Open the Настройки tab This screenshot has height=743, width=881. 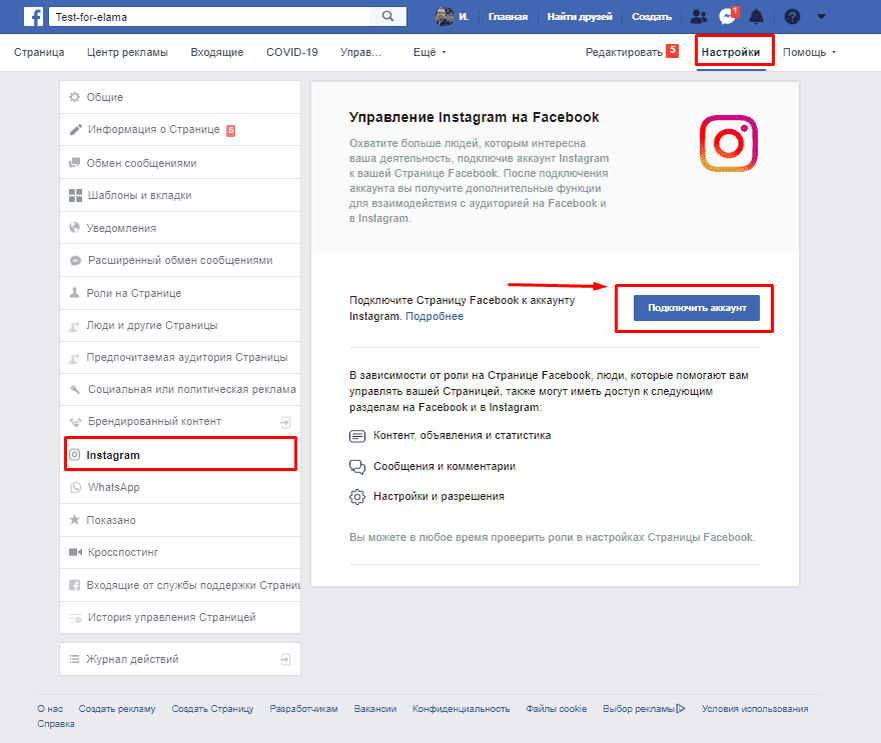pos(730,52)
